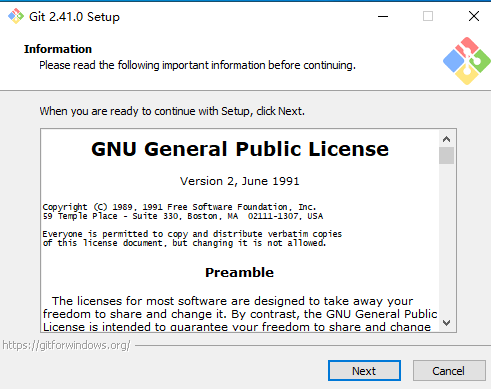The image size is (491, 389).
Task: Close the Git 2.41.0 Setup window
Action: pyautogui.click(x=474, y=16)
